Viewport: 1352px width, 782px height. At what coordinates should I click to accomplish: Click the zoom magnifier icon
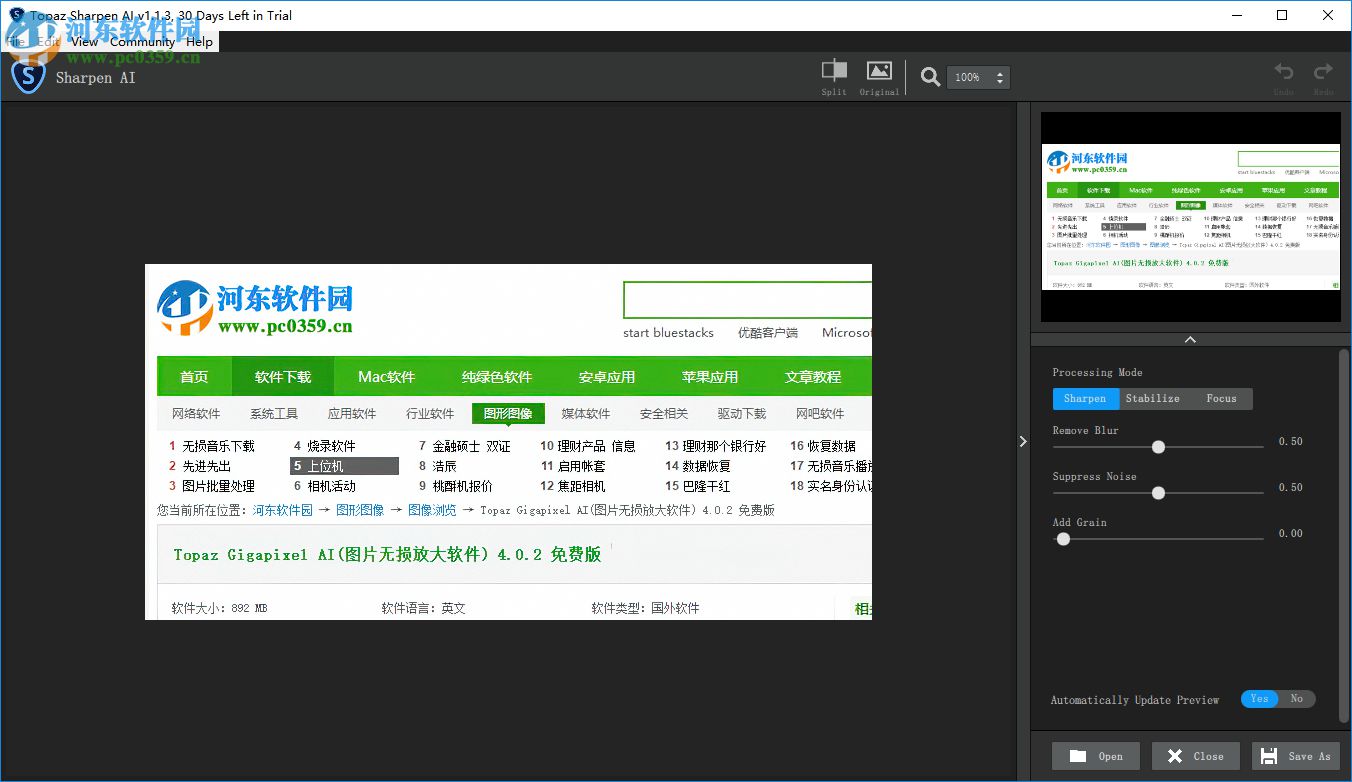(929, 77)
